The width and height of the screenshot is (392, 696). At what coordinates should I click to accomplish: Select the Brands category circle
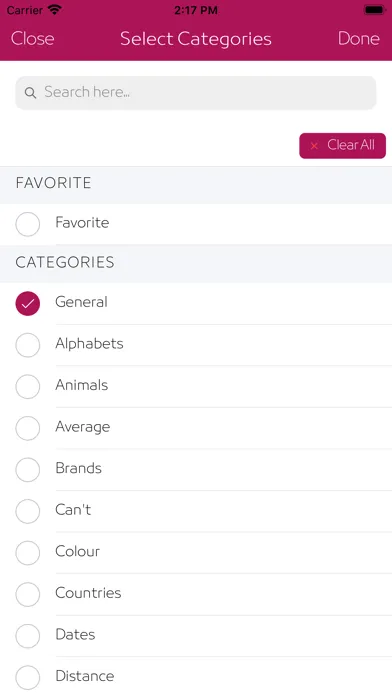[x=28, y=469]
